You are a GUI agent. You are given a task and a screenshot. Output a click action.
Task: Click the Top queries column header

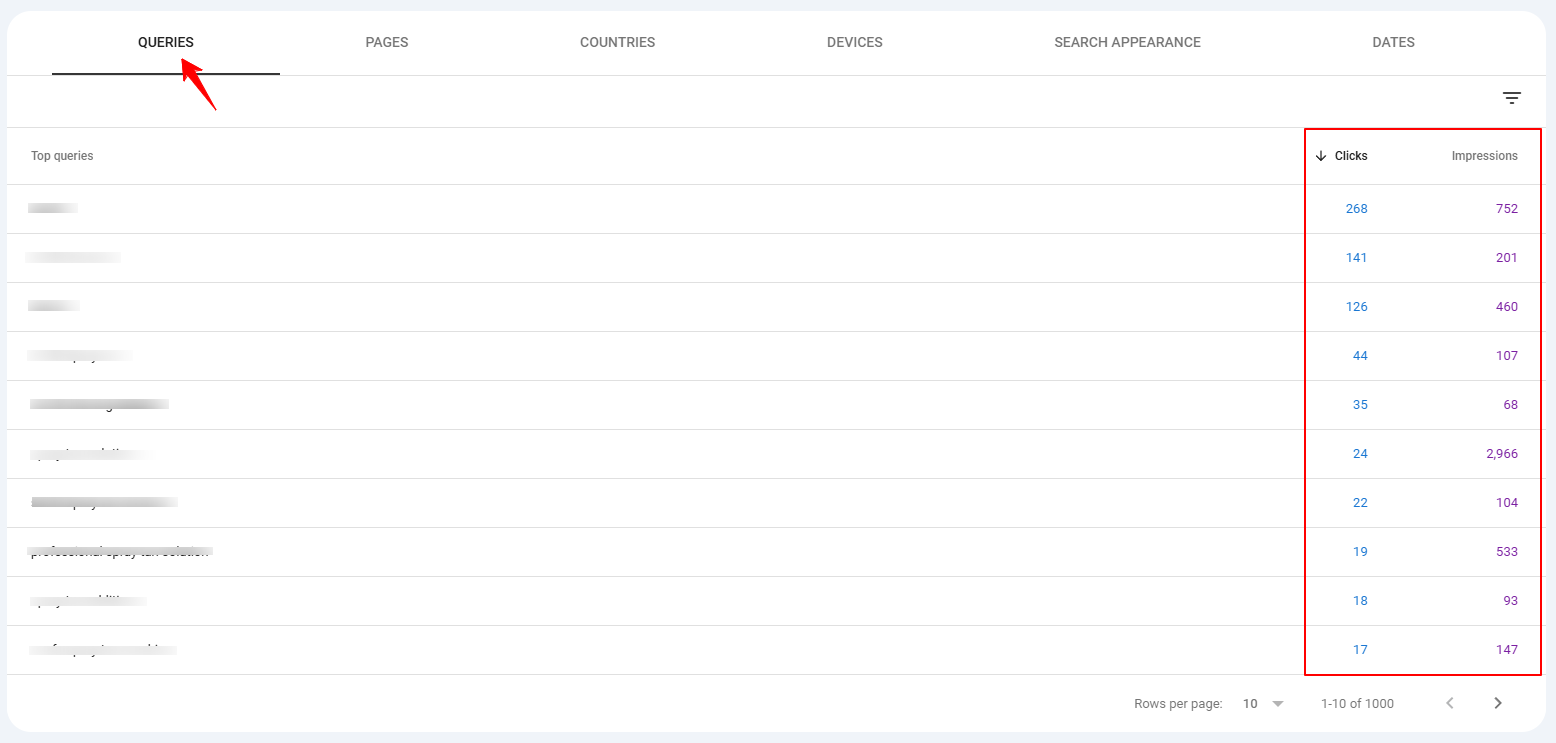(62, 156)
